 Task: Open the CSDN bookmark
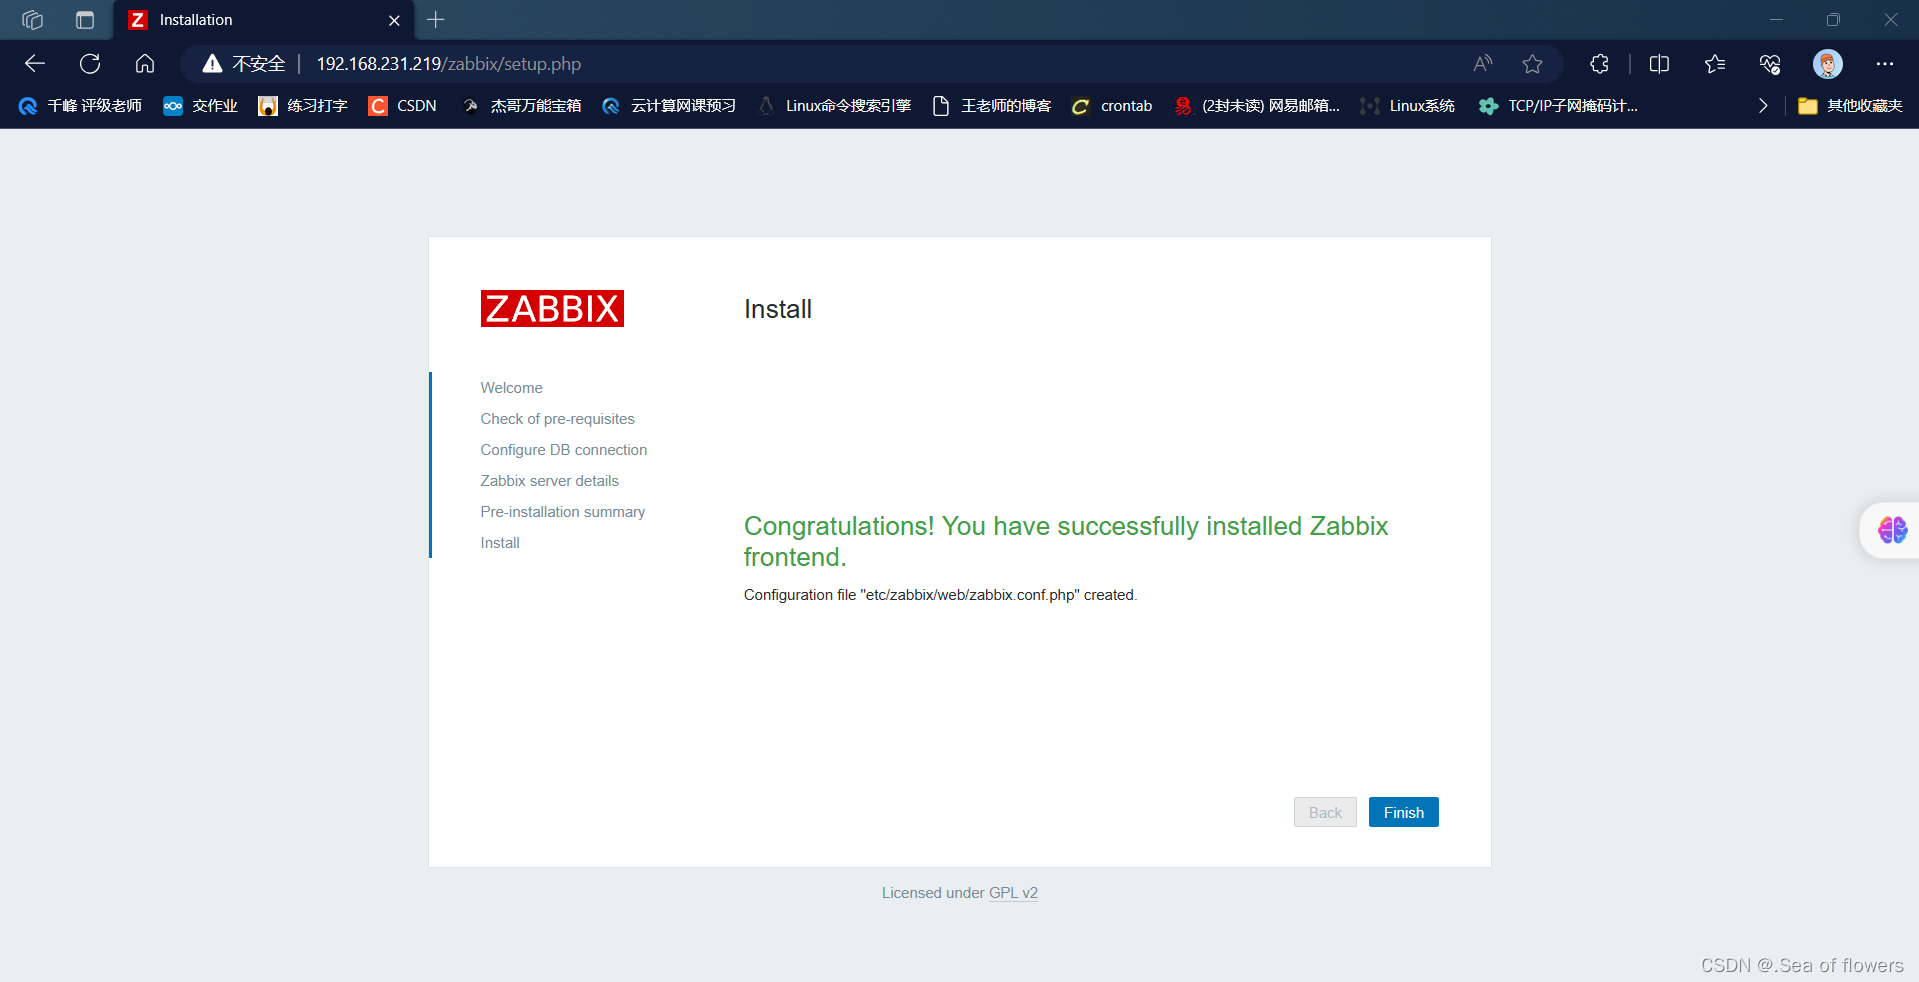click(x=403, y=106)
